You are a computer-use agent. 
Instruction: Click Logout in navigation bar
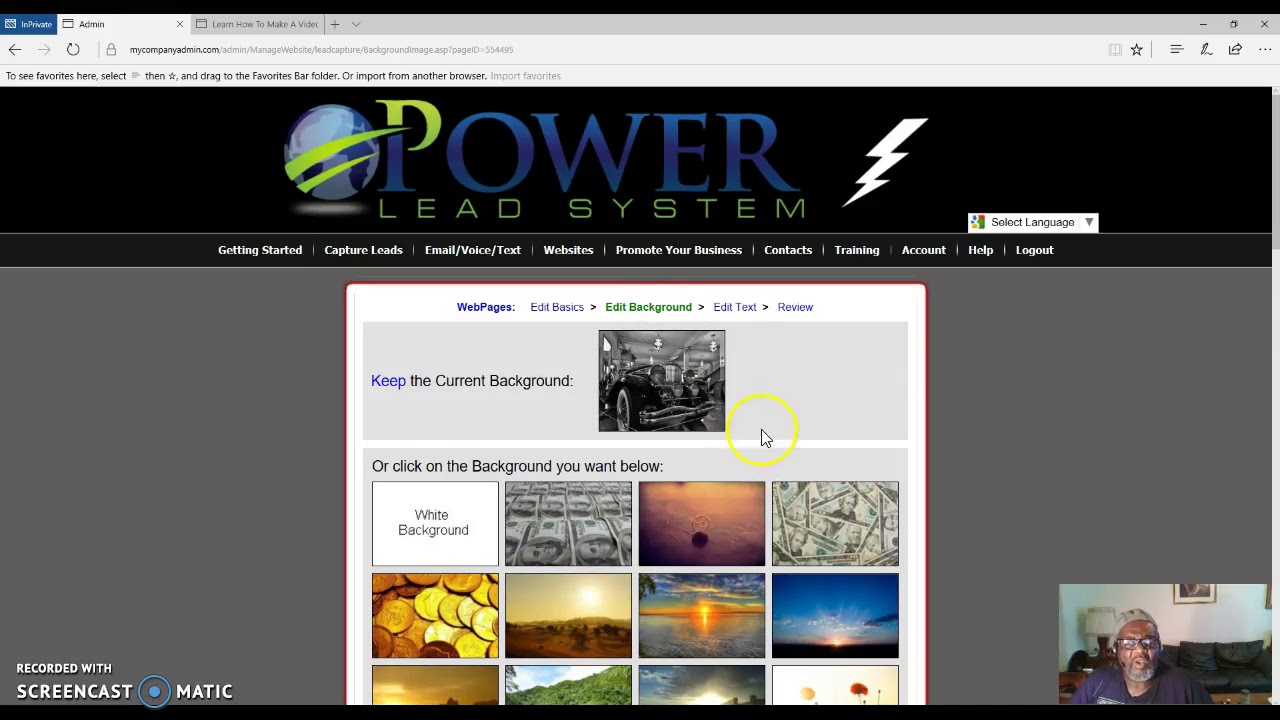tap(1034, 250)
